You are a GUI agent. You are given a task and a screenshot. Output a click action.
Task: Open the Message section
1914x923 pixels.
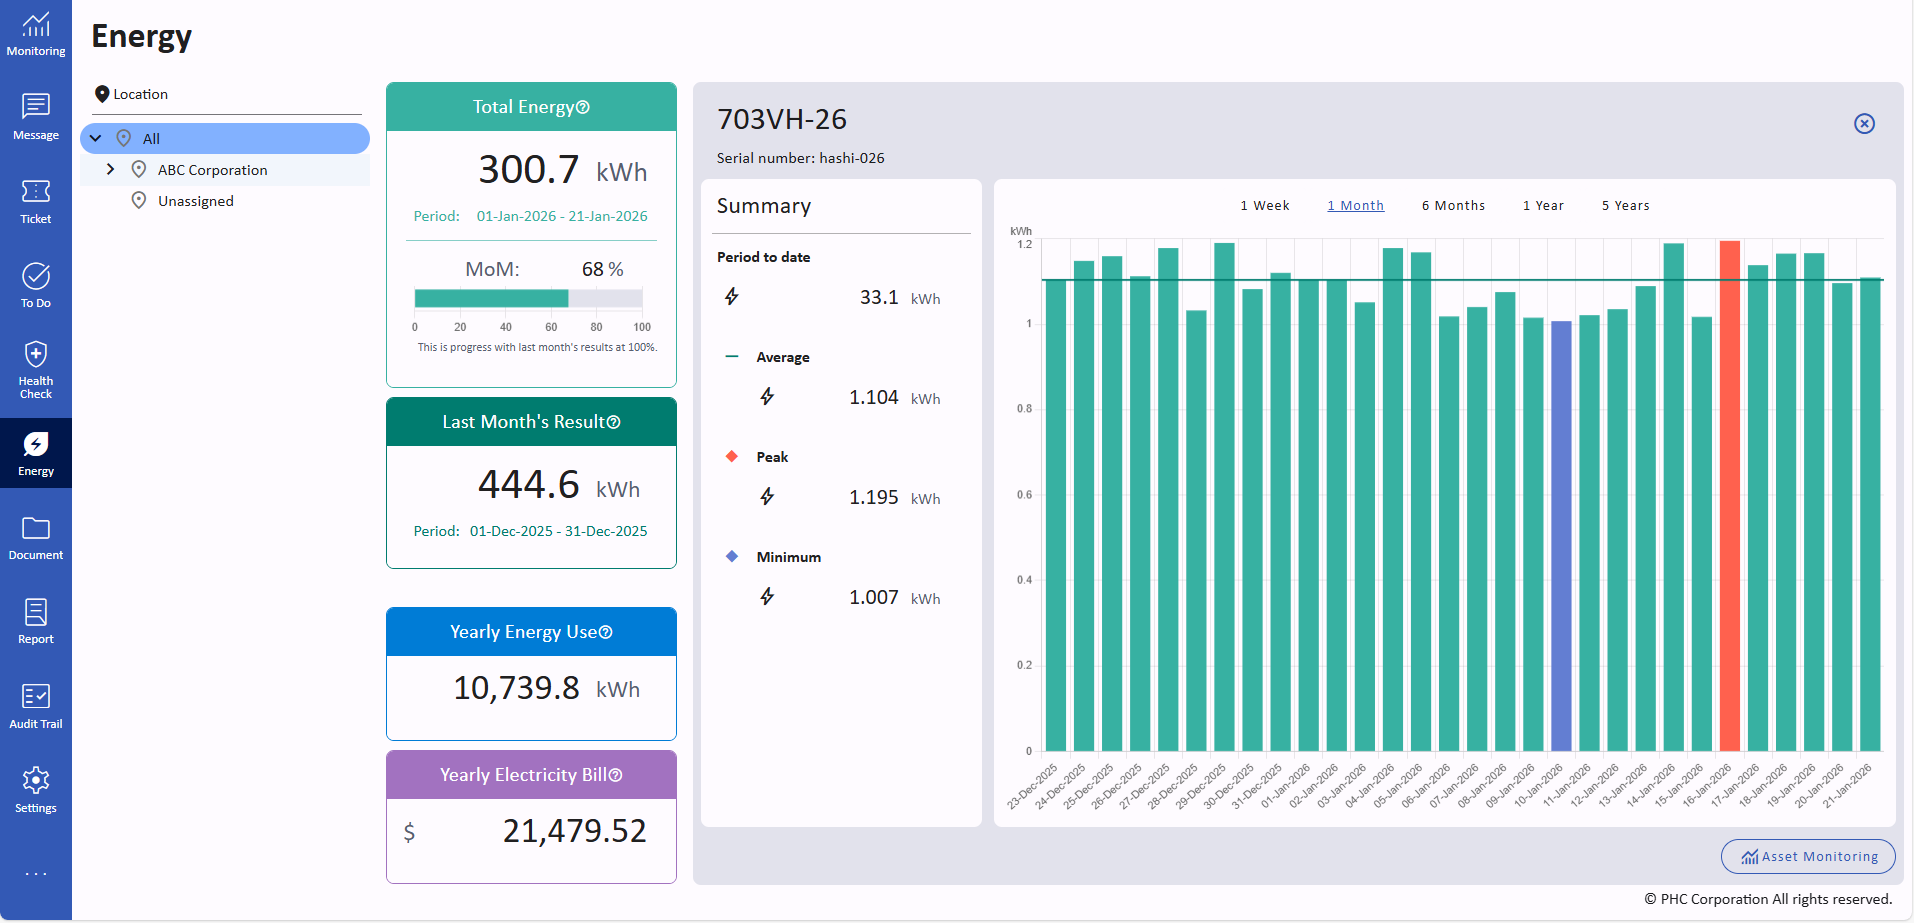(x=36, y=117)
